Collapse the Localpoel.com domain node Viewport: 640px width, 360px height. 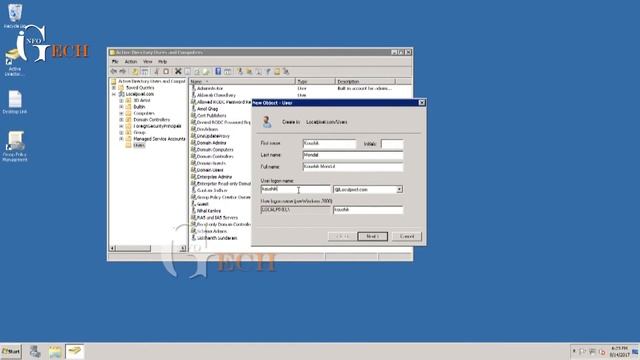[x=114, y=94]
